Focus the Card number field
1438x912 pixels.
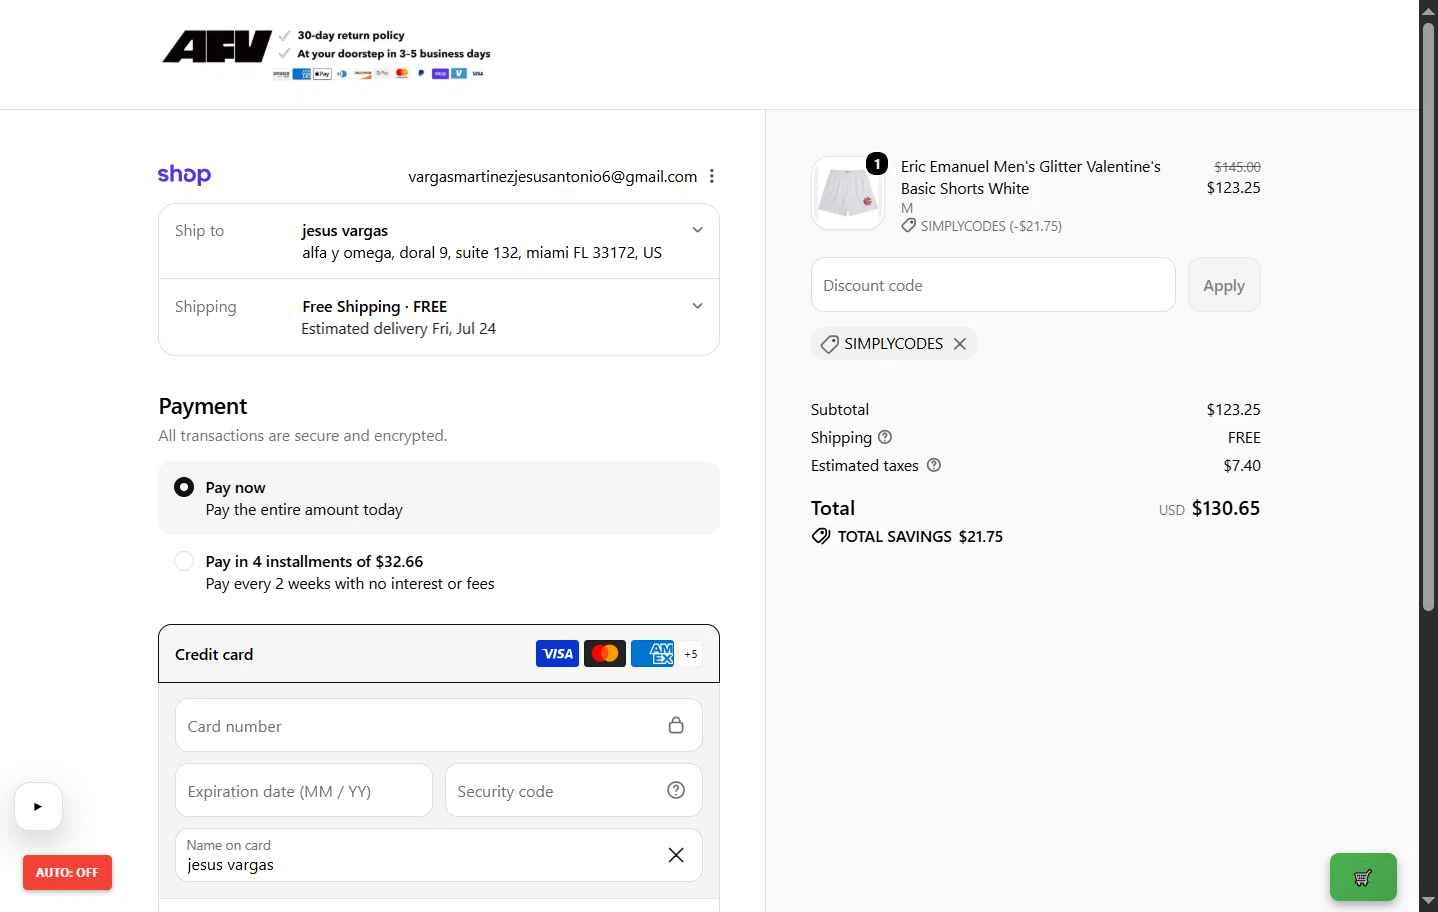pos(439,725)
